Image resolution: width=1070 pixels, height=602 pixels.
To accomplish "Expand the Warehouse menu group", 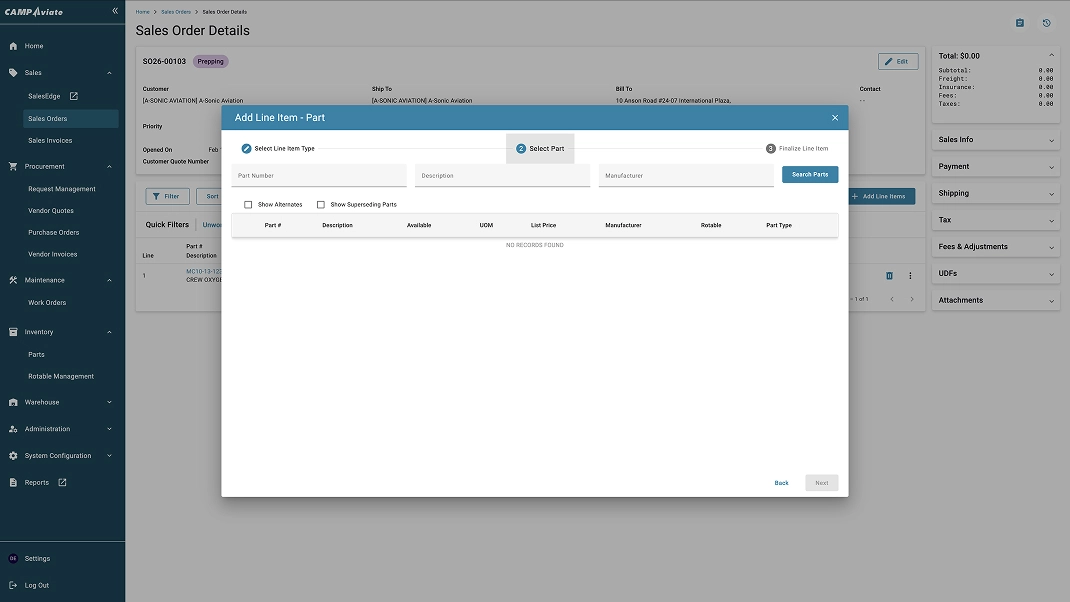I will (109, 402).
